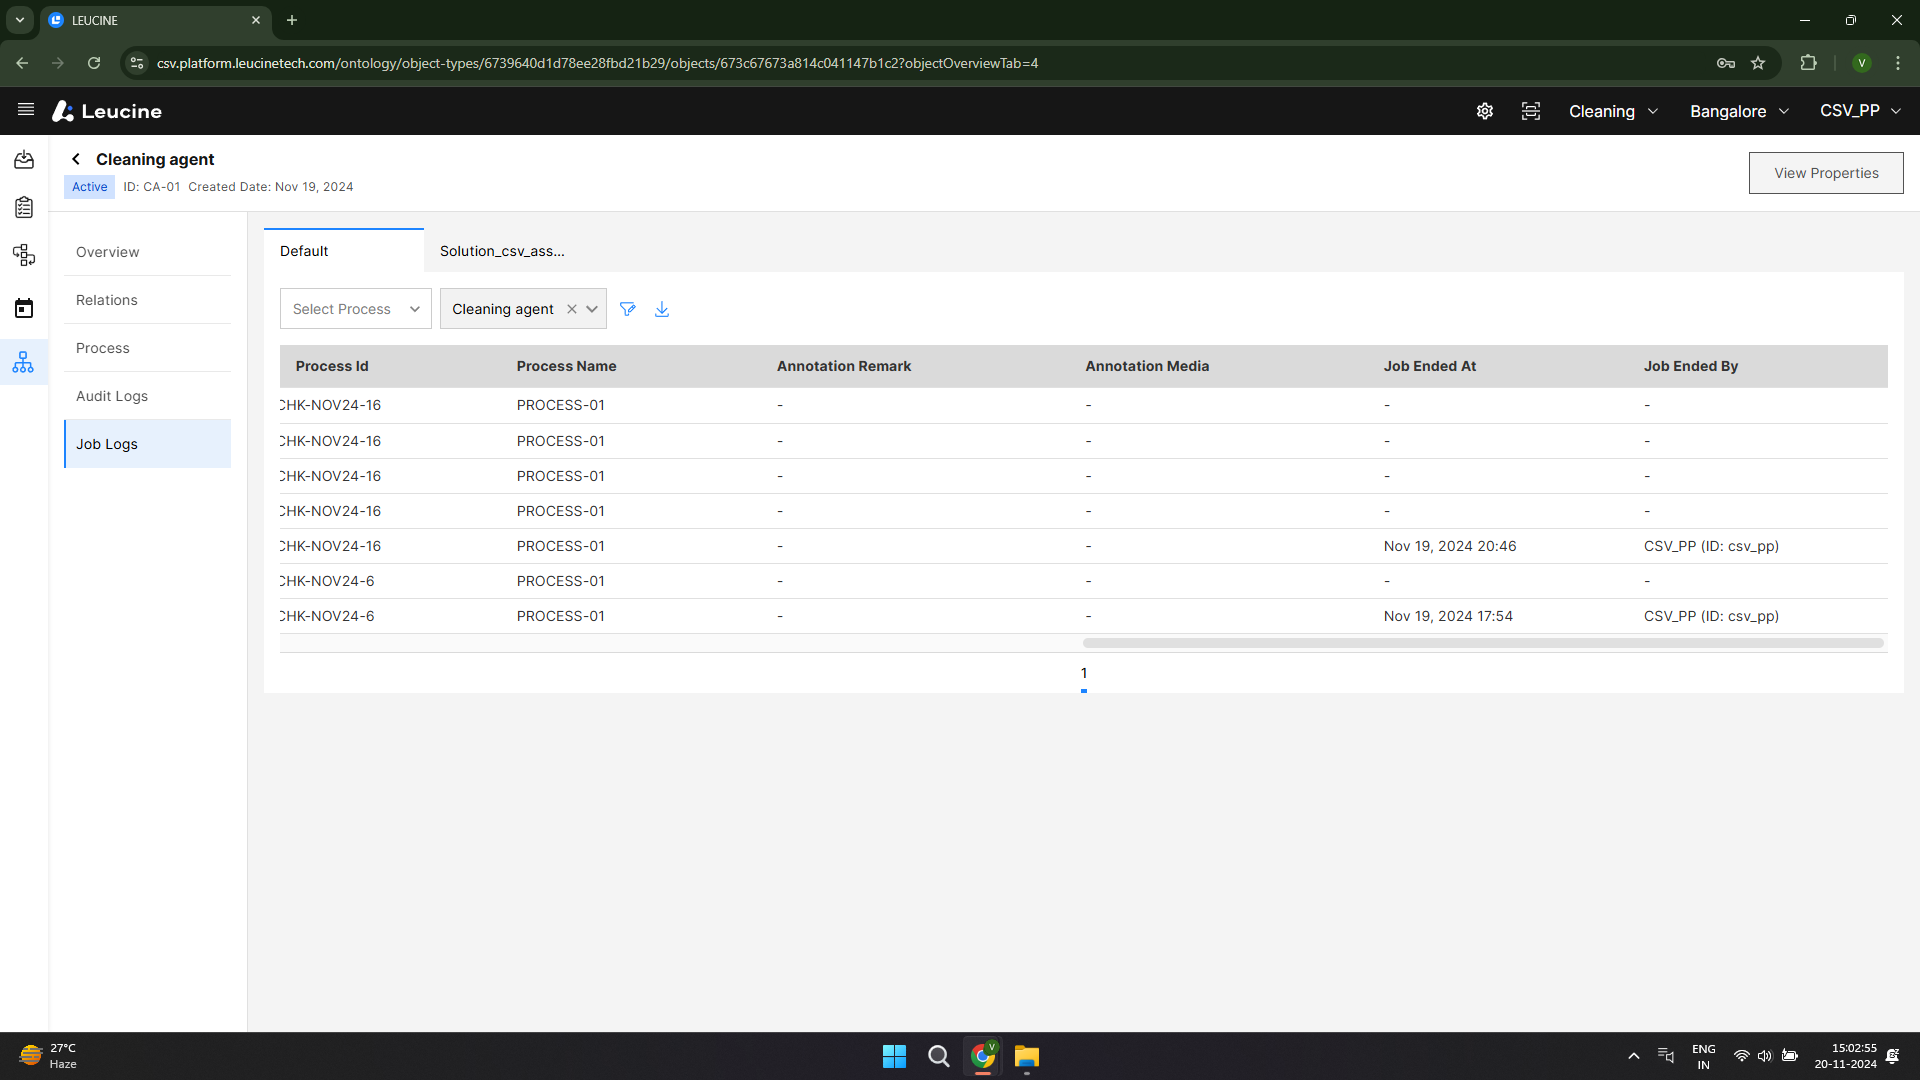The height and width of the screenshot is (1080, 1920).
Task: Clear the Cleaning agent selection with X
Action: coord(572,309)
